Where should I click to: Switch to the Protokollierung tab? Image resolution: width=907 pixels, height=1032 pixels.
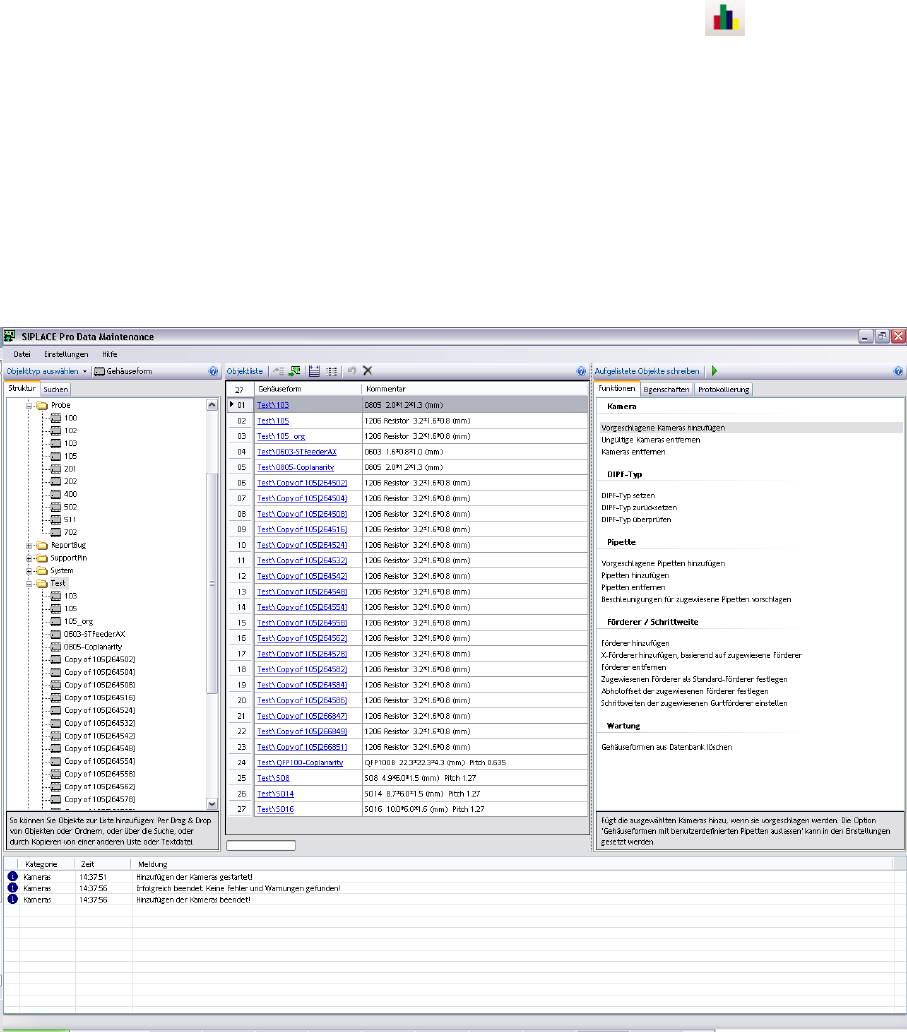723,390
